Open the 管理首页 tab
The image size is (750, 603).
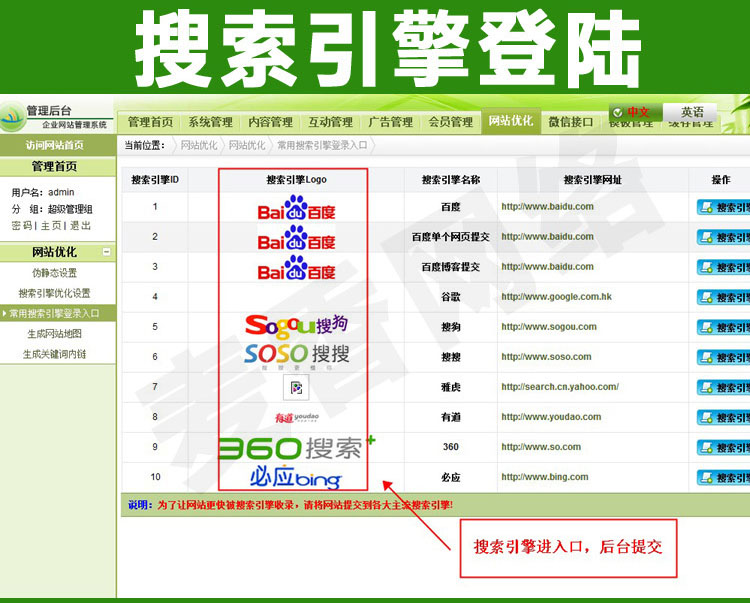click(150, 122)
